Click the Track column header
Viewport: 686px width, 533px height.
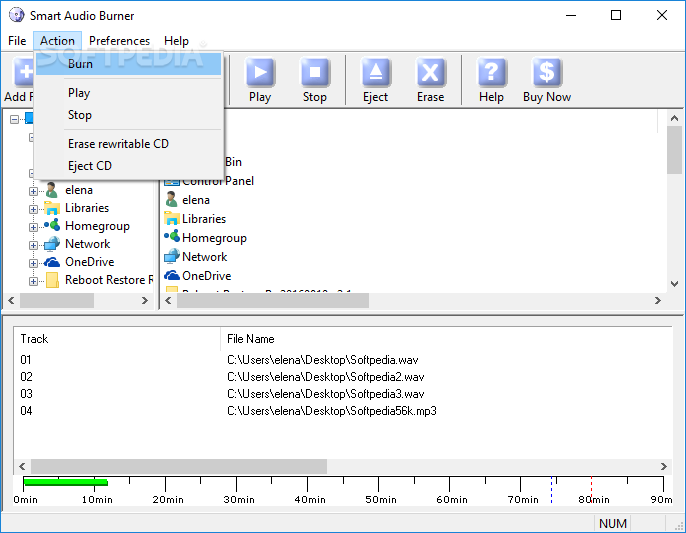click(x=117, y=339)
